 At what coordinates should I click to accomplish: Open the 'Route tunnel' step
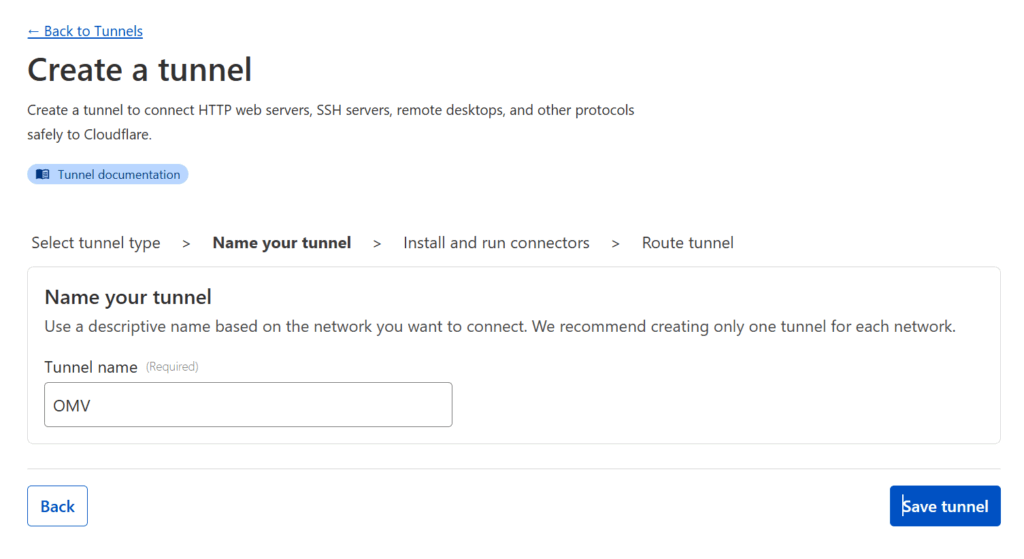click(688, 243)
